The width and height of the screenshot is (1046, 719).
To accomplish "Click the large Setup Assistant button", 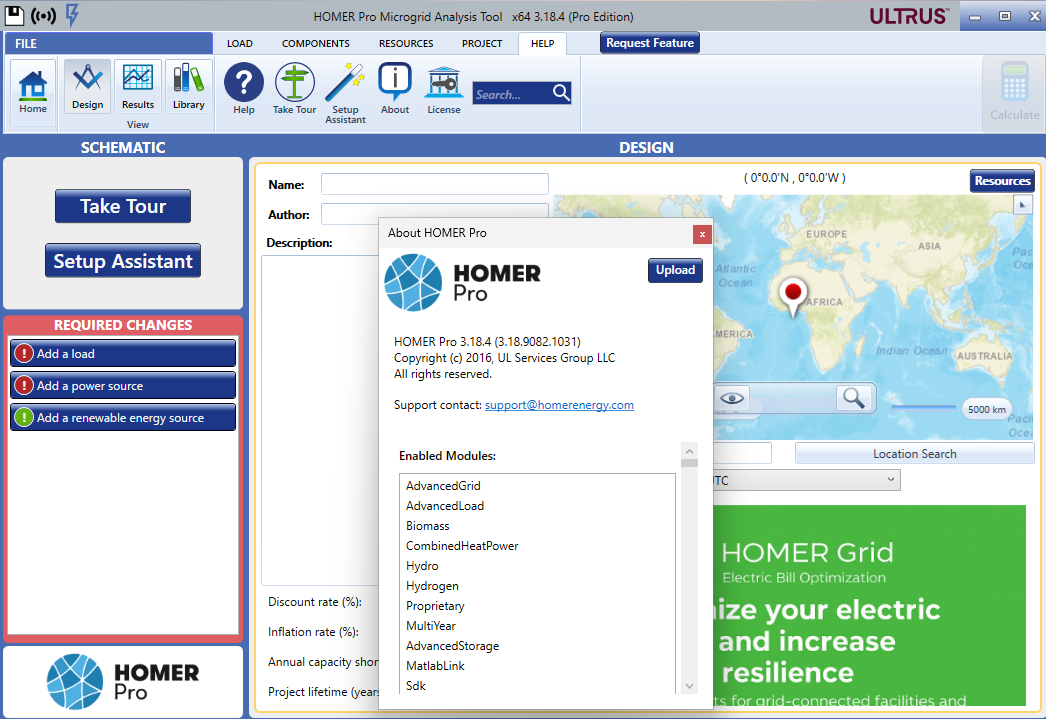I will point(123,261).
